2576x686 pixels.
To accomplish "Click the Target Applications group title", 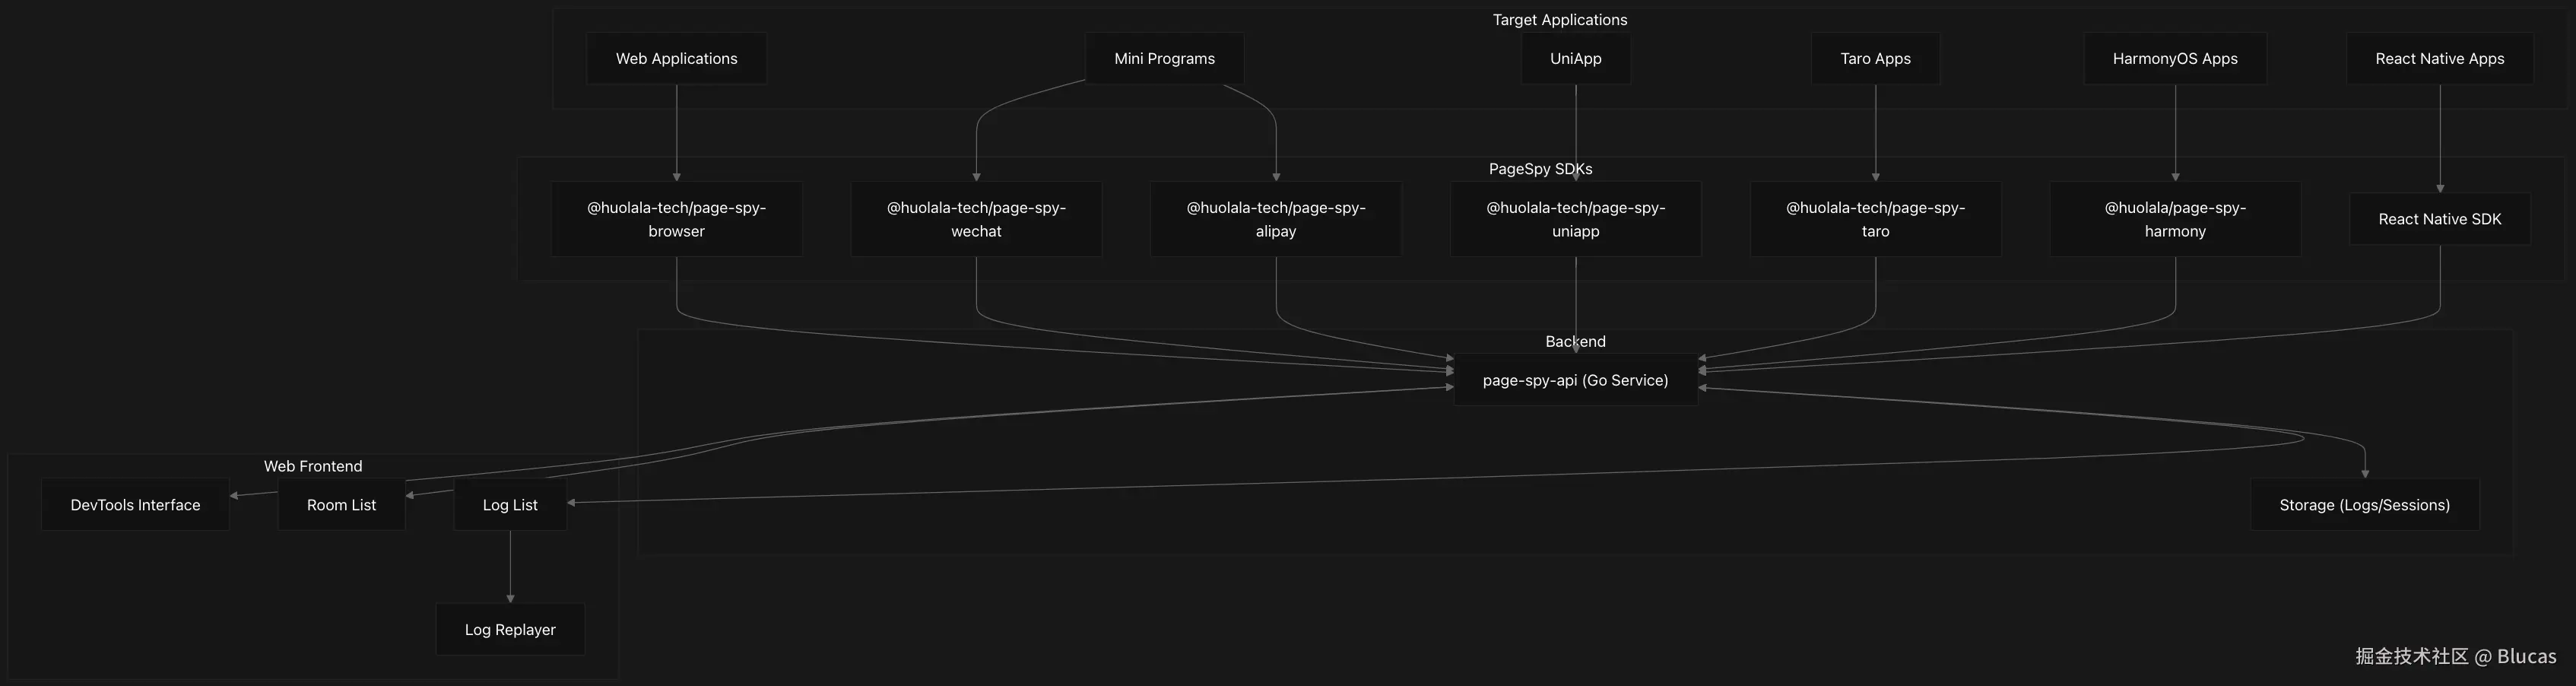I will 1560,20.
